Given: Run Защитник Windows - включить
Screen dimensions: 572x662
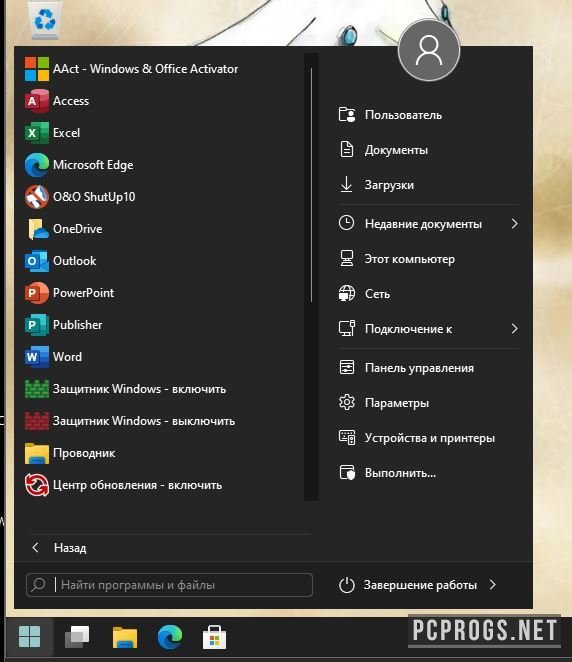Looking at the screenshot, I should tap(125, 389).
